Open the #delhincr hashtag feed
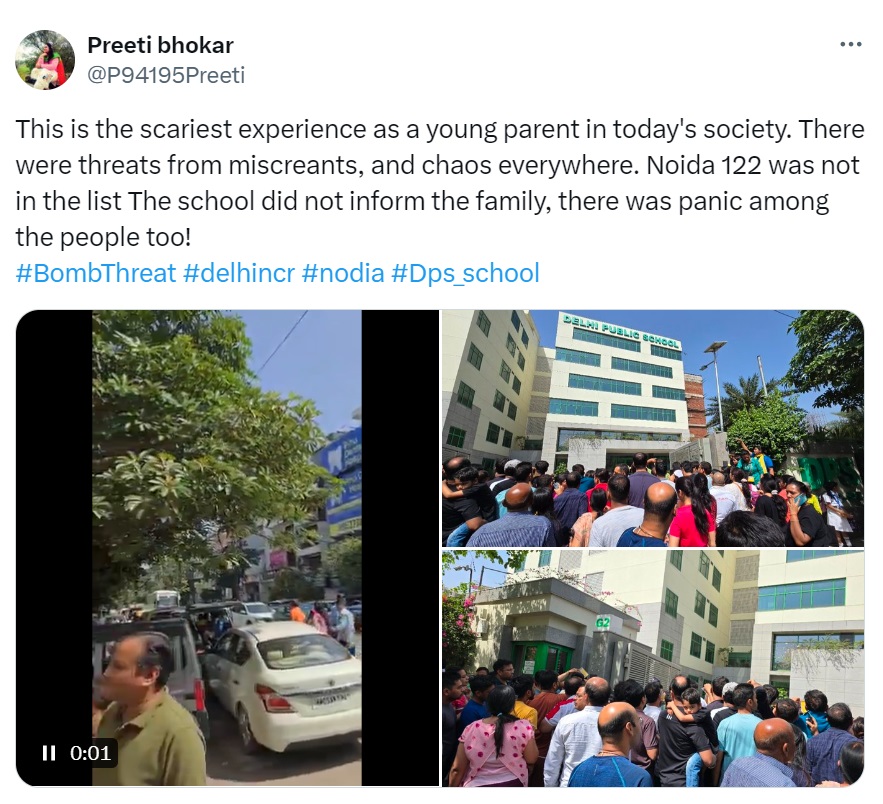This screenshot has height=804, width=883. coord(236,272)
